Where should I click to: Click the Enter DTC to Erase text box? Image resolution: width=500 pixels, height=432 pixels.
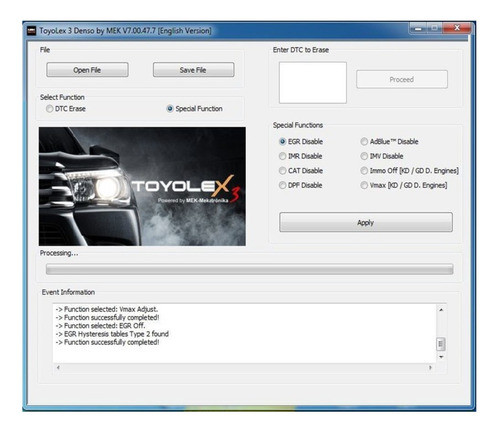click(x=313, y=83)
